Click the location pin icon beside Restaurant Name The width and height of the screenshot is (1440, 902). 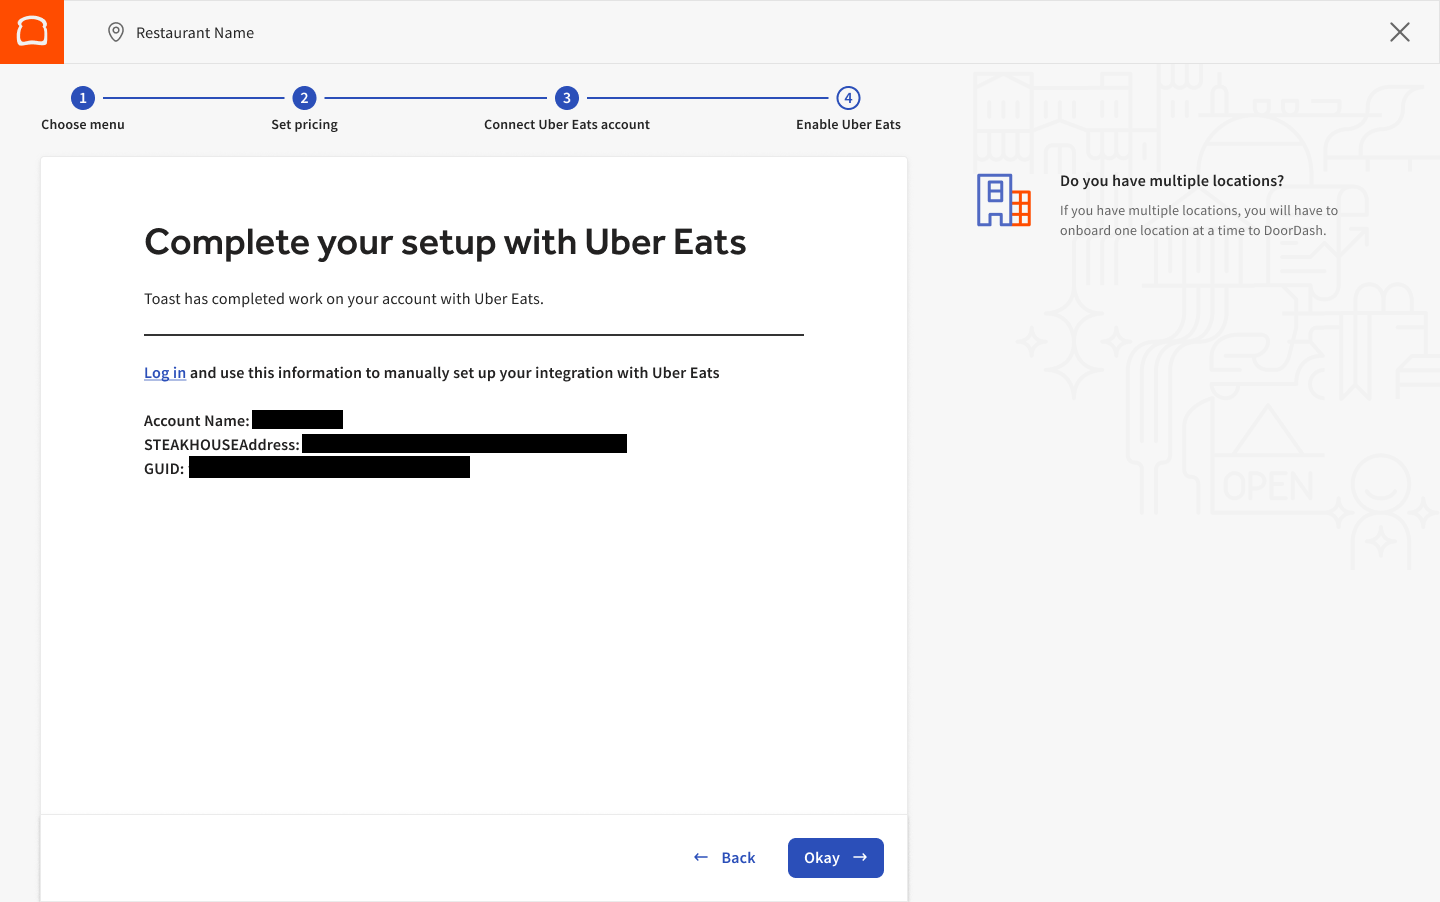click(116, 32)
